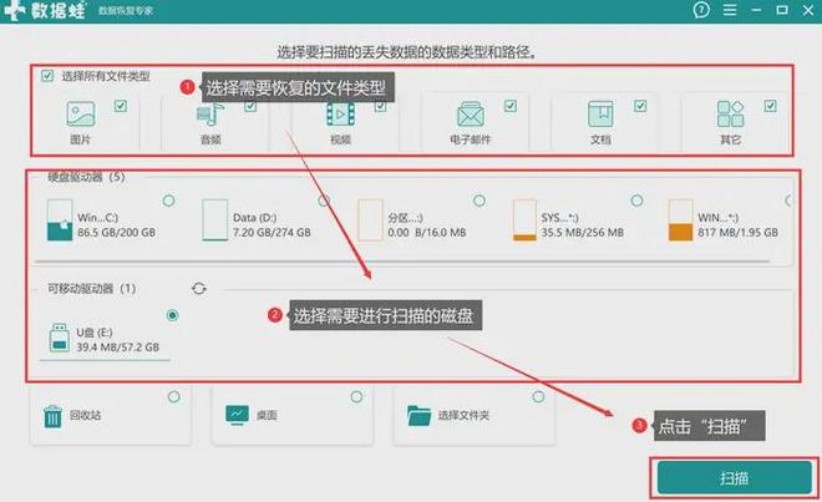The height and width of the screenshot is (502, 822).
Task: Select the SYS 256 MB partition icon
Action: click(525, 220)
